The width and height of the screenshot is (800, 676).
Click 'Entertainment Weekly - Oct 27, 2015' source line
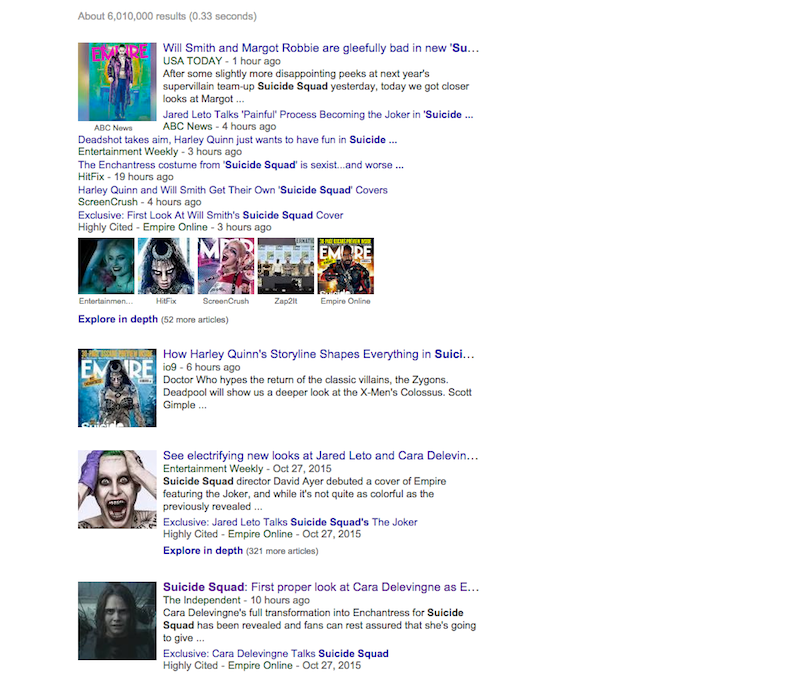[x=247, y=469]
